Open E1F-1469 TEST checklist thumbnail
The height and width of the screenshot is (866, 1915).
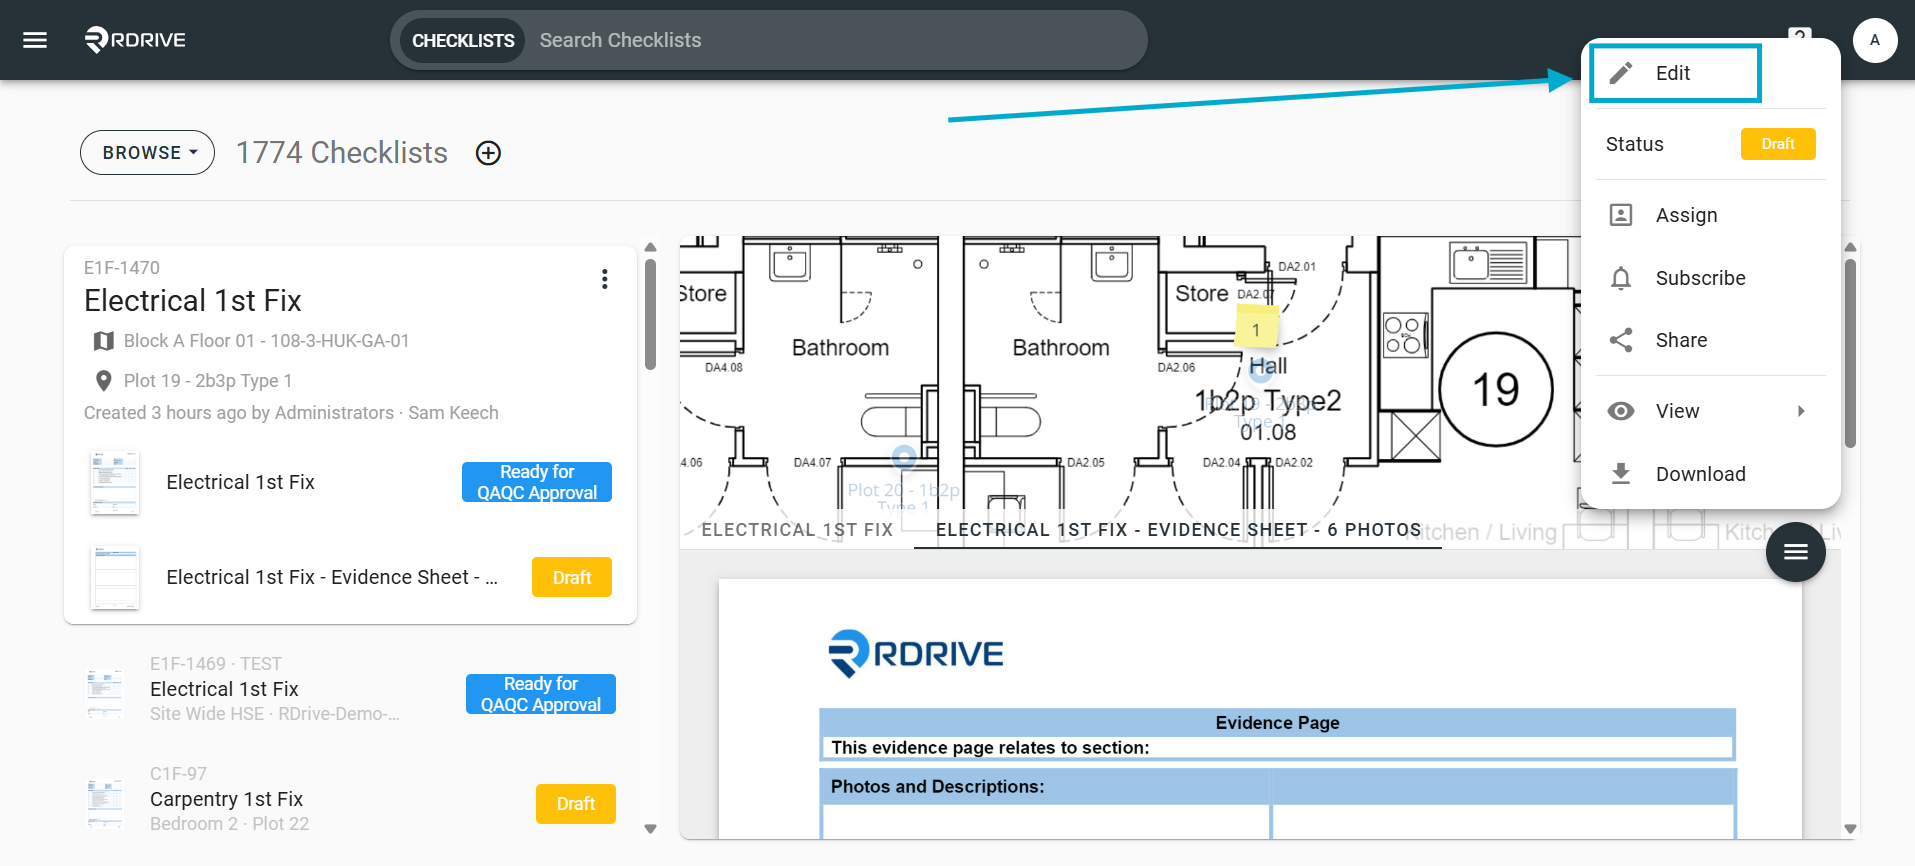coord(105,694)
